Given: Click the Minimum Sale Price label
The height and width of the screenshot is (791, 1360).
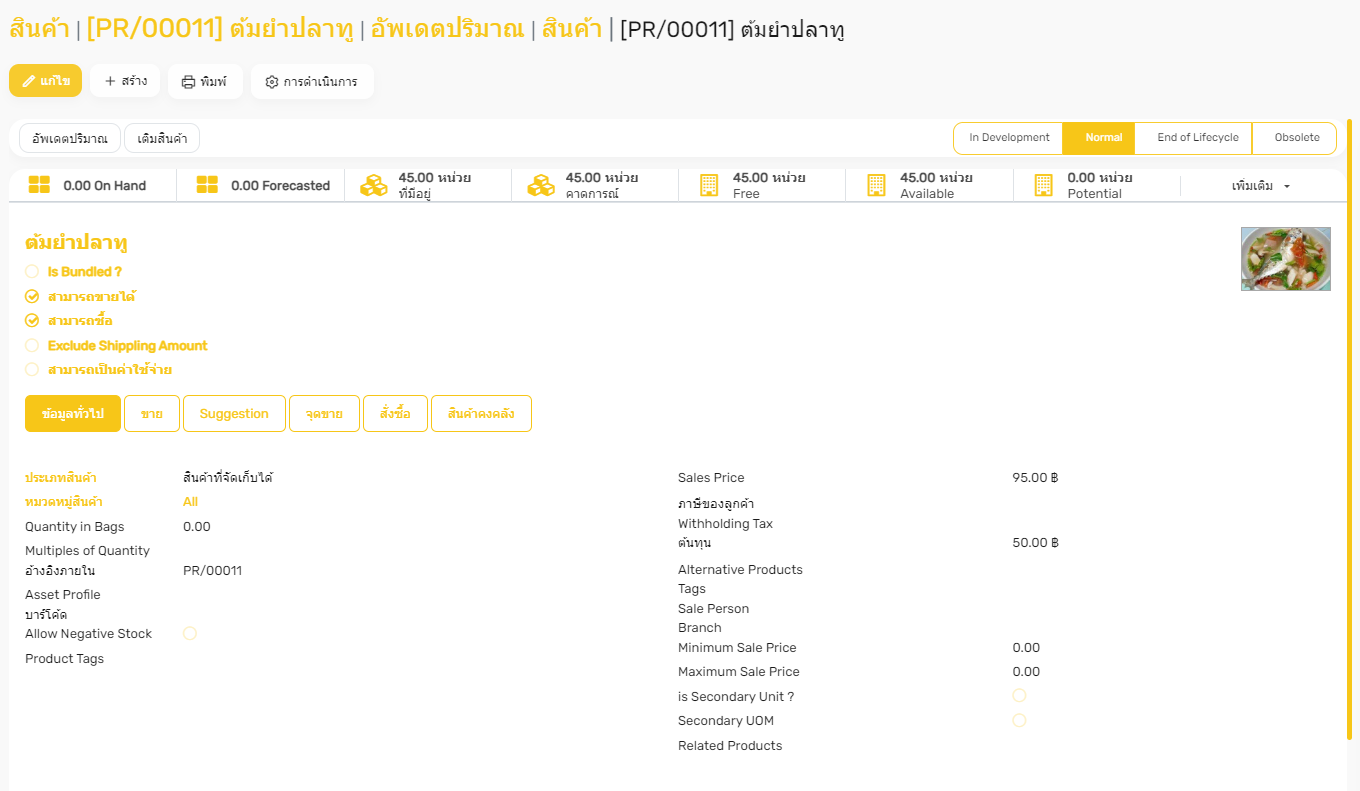Looking at the screenshot, I should click(x=737, y=648).
